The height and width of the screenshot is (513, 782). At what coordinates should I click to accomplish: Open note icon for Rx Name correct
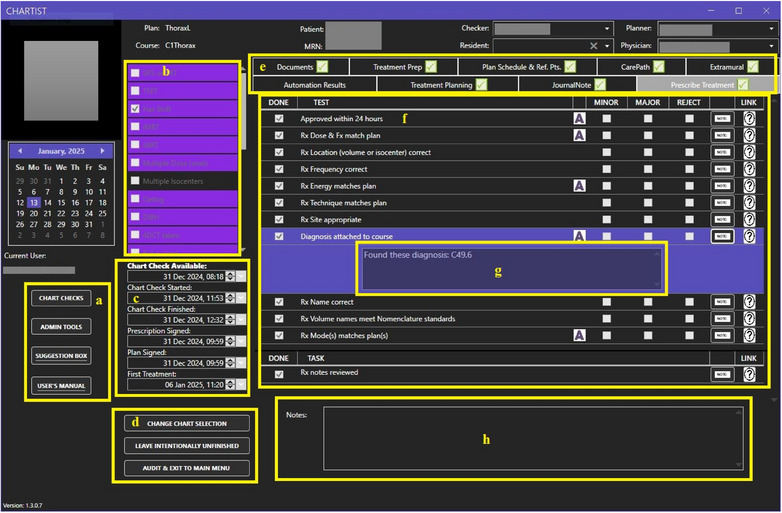[722, 302]
